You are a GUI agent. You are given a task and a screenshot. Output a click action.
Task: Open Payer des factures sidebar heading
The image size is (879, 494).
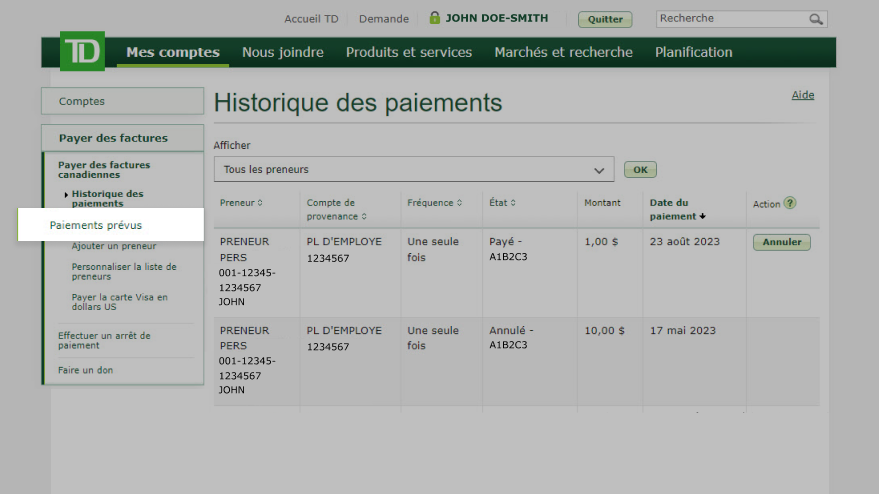click(122, 138)
